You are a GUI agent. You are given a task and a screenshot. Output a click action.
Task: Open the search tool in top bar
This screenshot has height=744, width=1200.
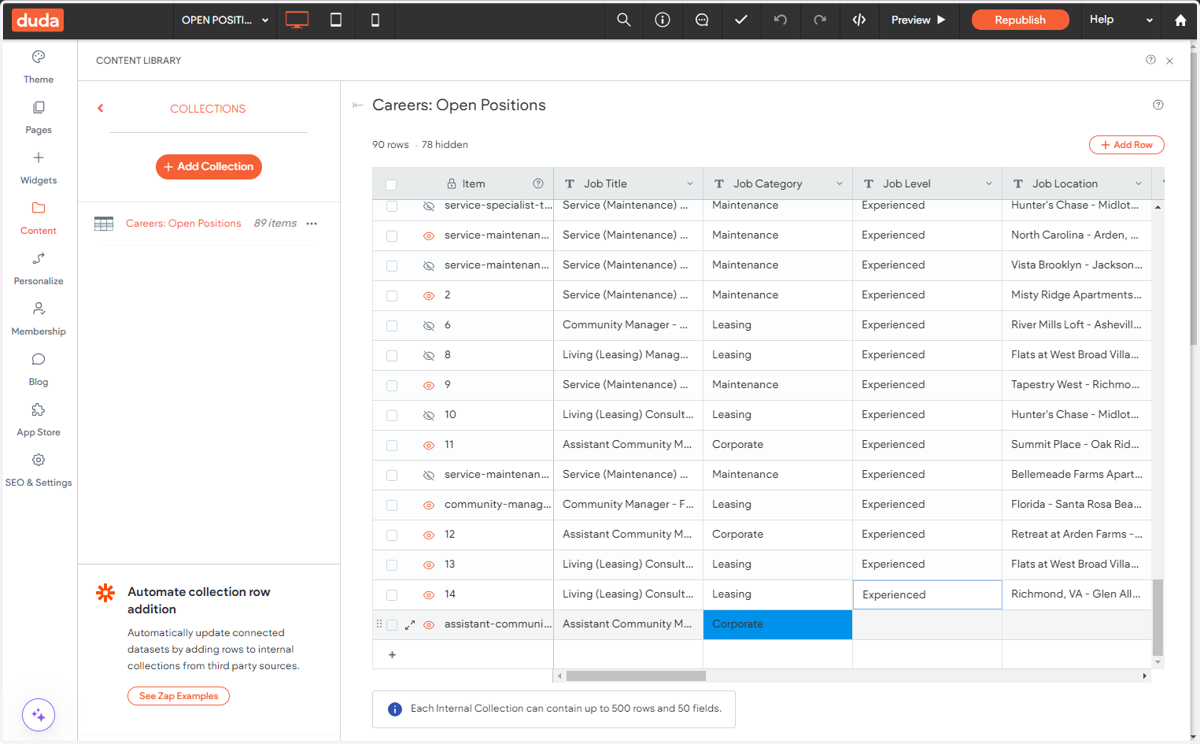623,20
